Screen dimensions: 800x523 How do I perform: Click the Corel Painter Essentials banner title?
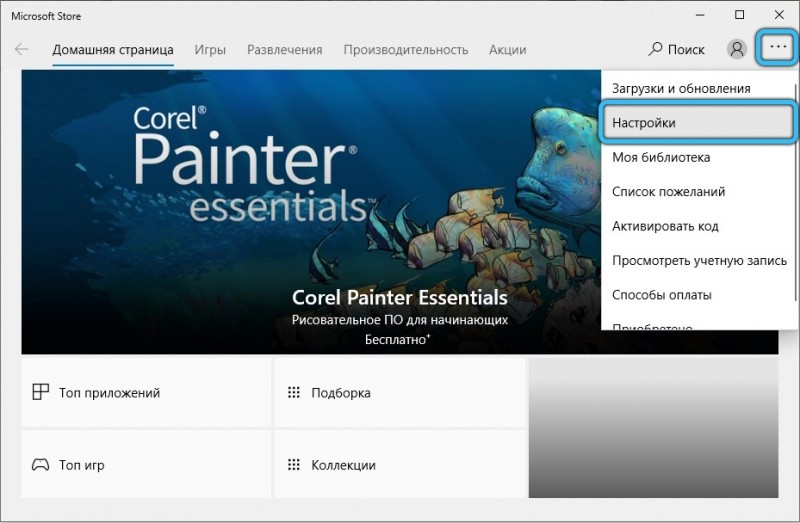coord(399,297)
